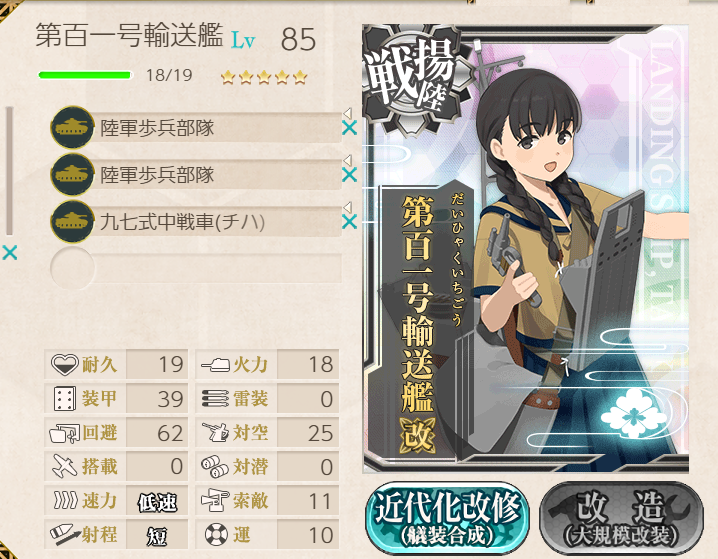Image resolution: width=718 pixels, height=559 pixels.
Task: Unequip all items via left-side X mark
Action: [x=10, y=252]
